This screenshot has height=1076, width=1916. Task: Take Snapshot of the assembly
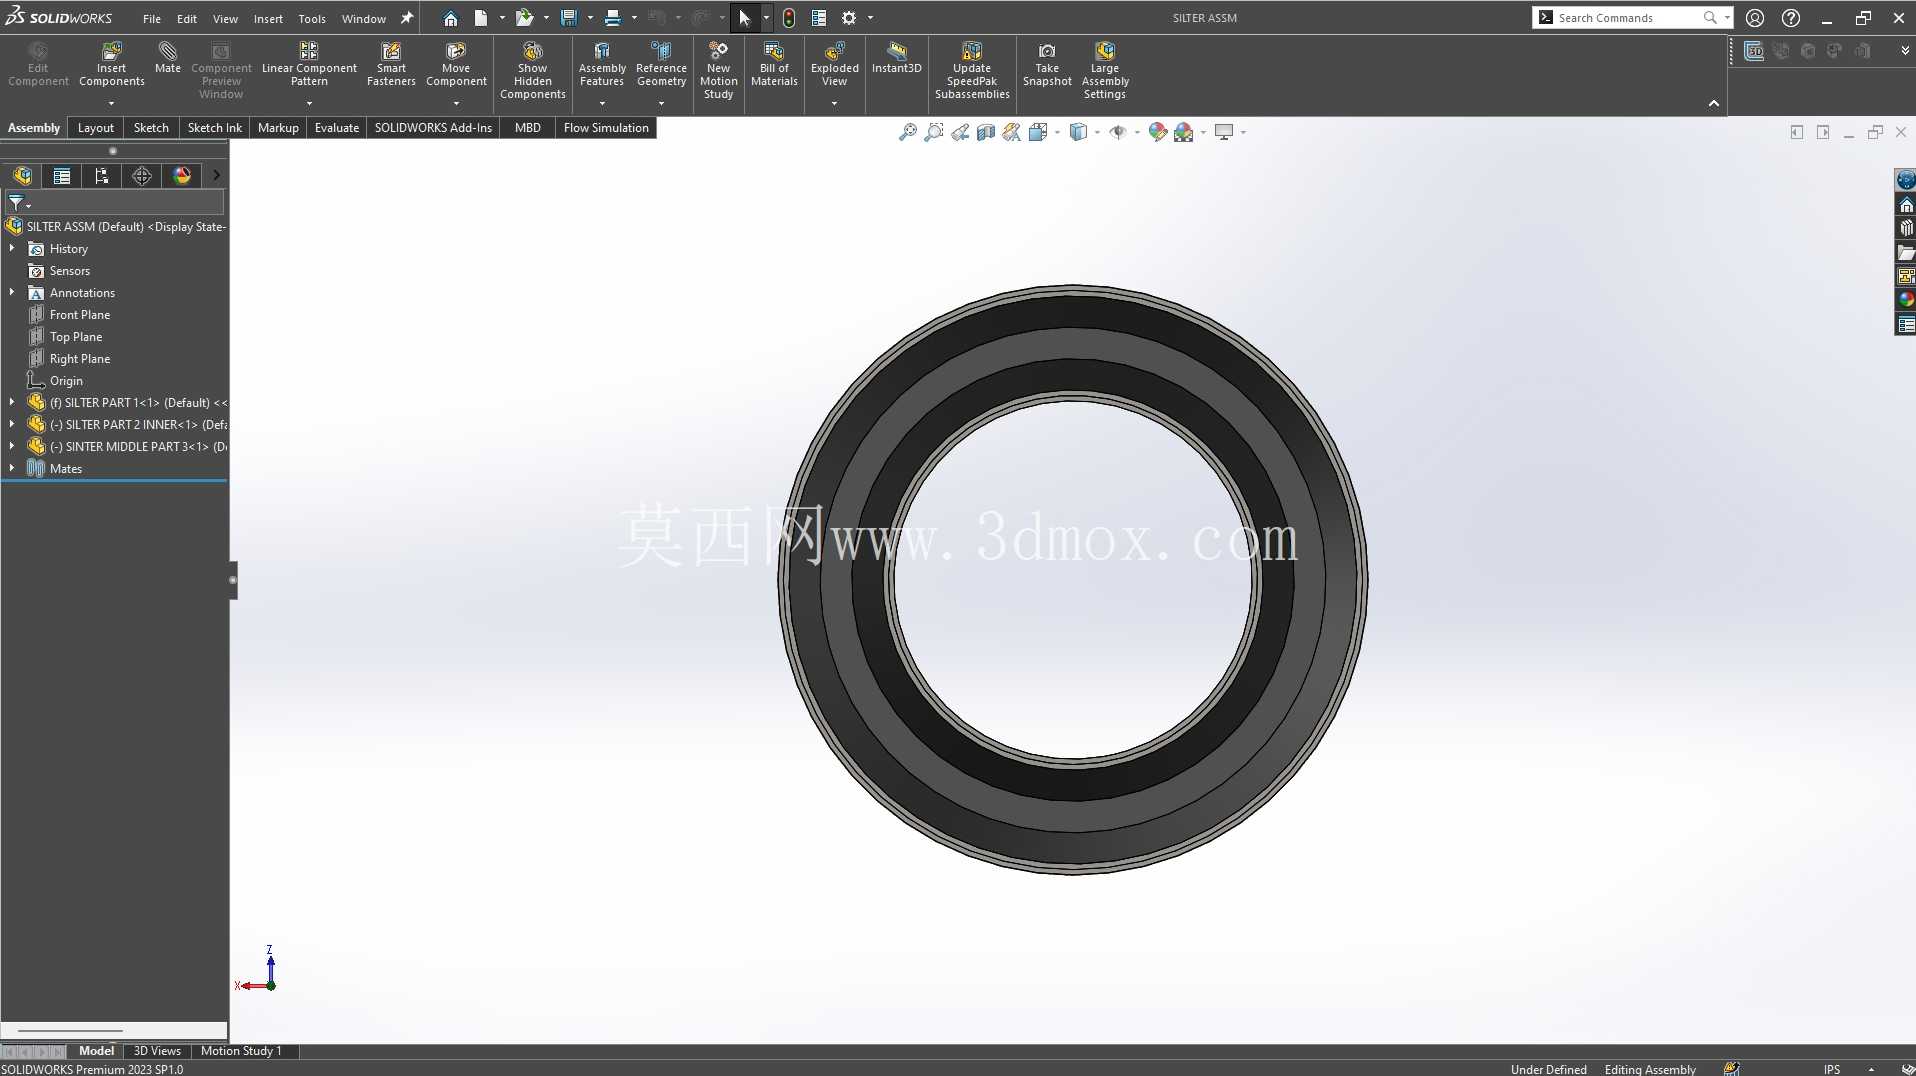click(x=1047, y=64)
